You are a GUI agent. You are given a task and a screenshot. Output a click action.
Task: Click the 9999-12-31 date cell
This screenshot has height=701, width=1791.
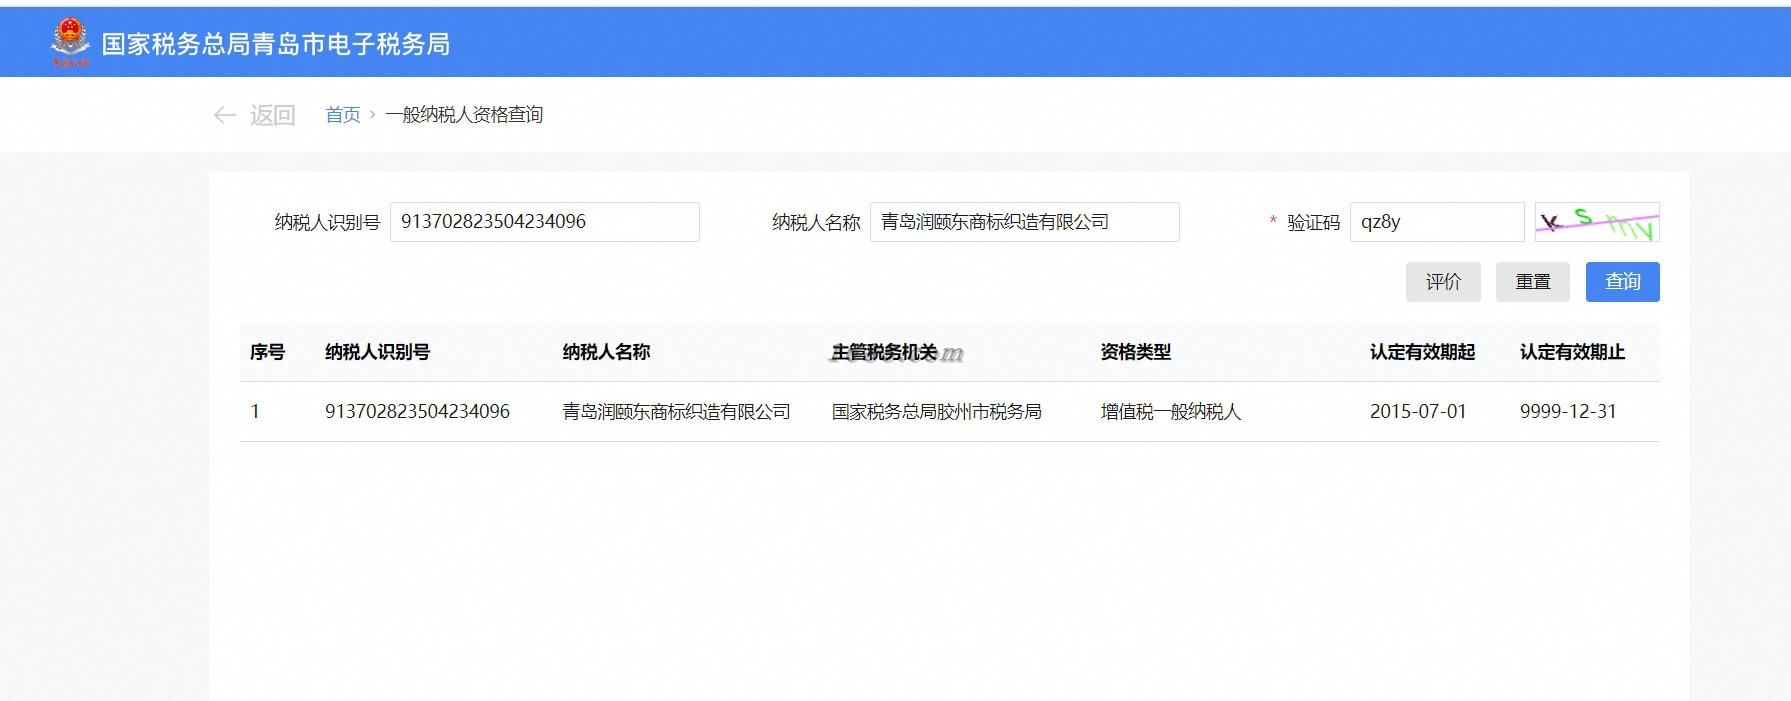tap(1568, 412)
